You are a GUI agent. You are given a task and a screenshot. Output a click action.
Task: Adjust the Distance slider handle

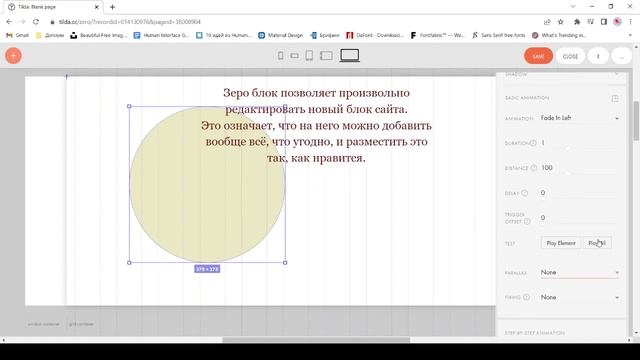[568, 173]
